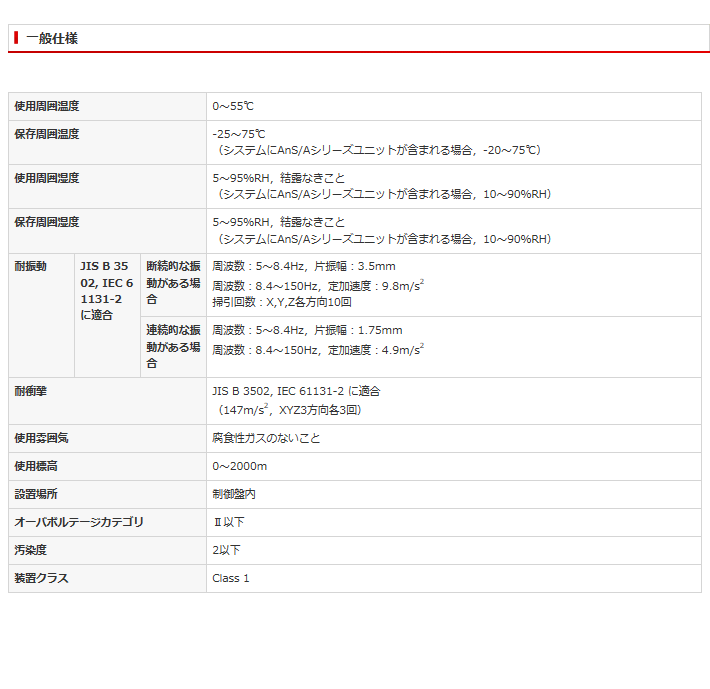
Task: Click the 制御盤内 value
Action: (x=234, y=494)
